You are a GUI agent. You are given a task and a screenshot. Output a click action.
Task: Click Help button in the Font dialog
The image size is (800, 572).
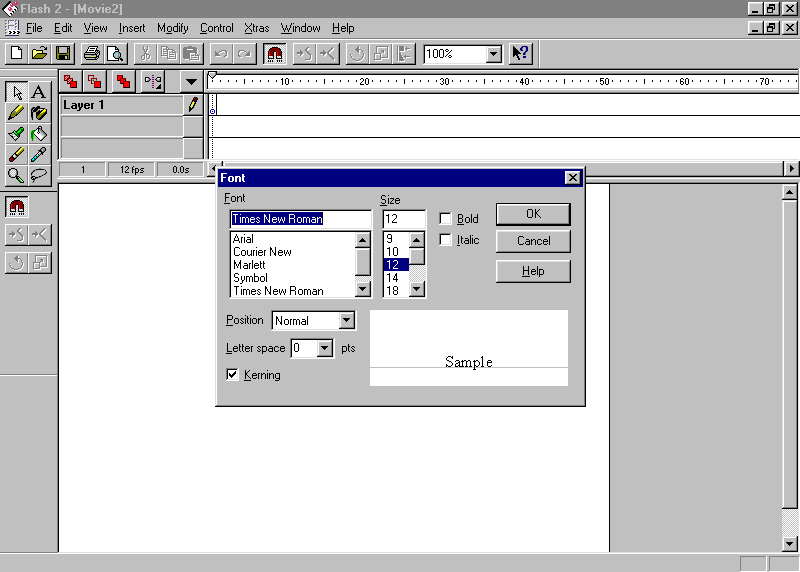pos(533,271)
